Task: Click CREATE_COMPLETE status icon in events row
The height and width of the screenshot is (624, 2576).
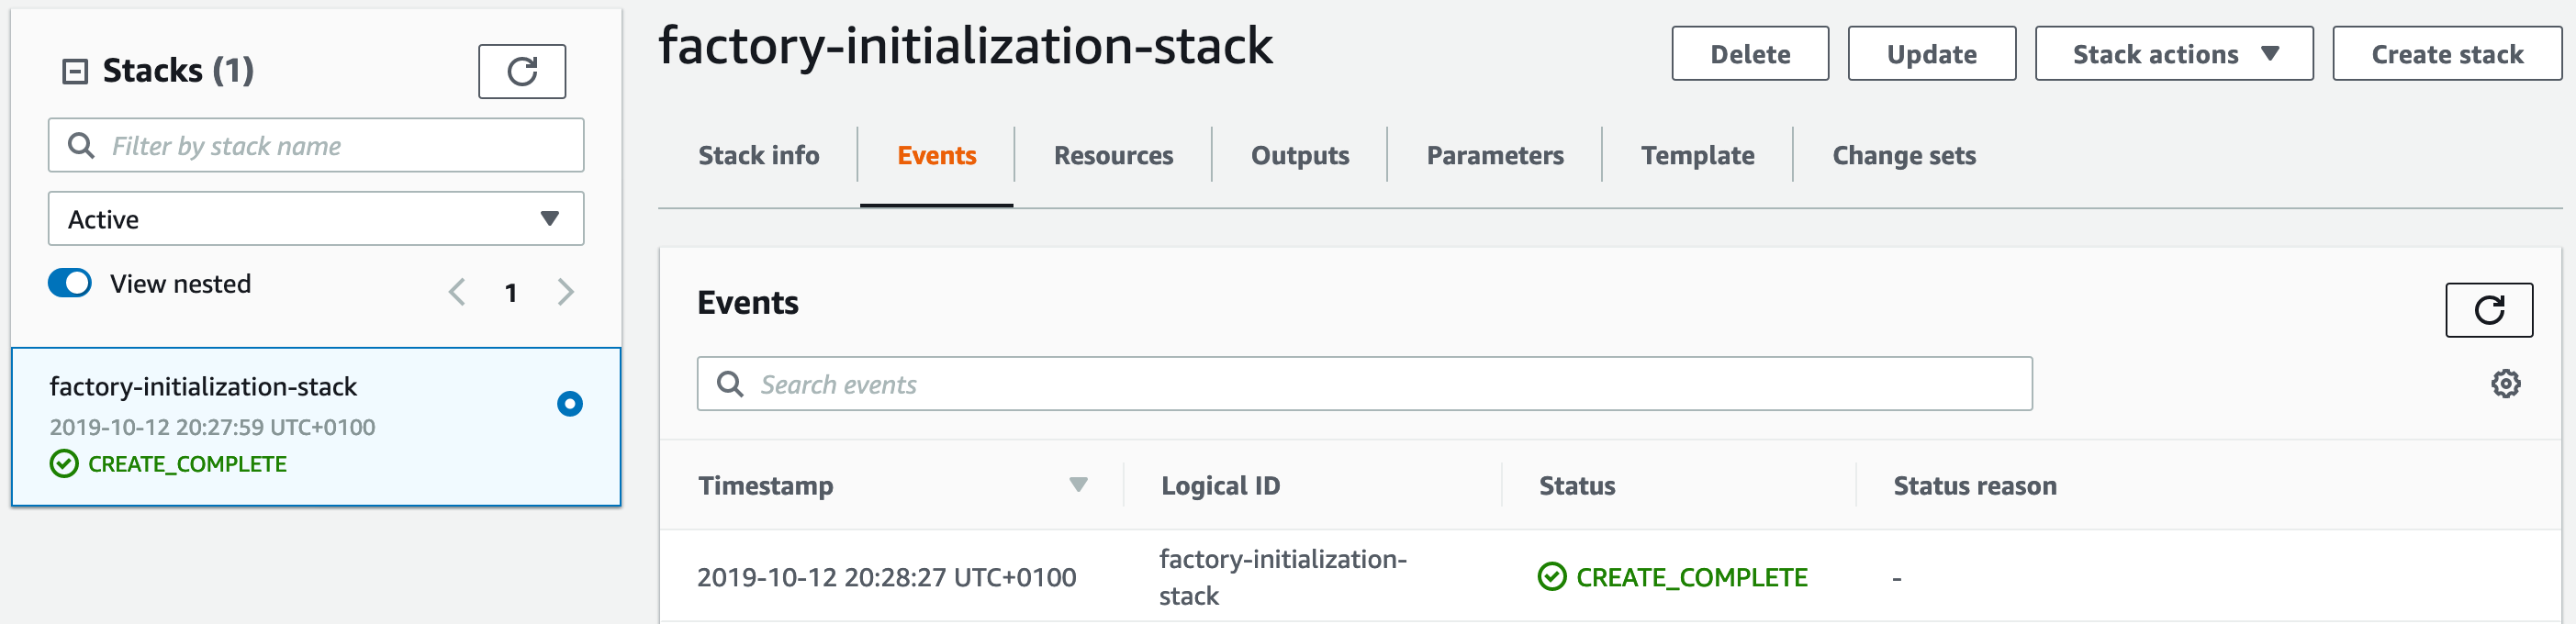Action: 1551,577
